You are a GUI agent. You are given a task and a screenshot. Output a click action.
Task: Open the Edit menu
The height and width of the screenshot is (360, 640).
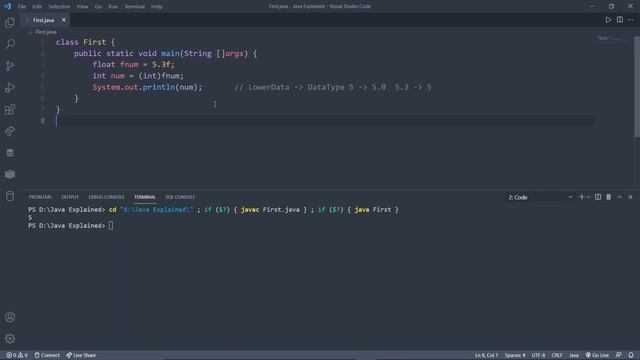click(37, 7)
